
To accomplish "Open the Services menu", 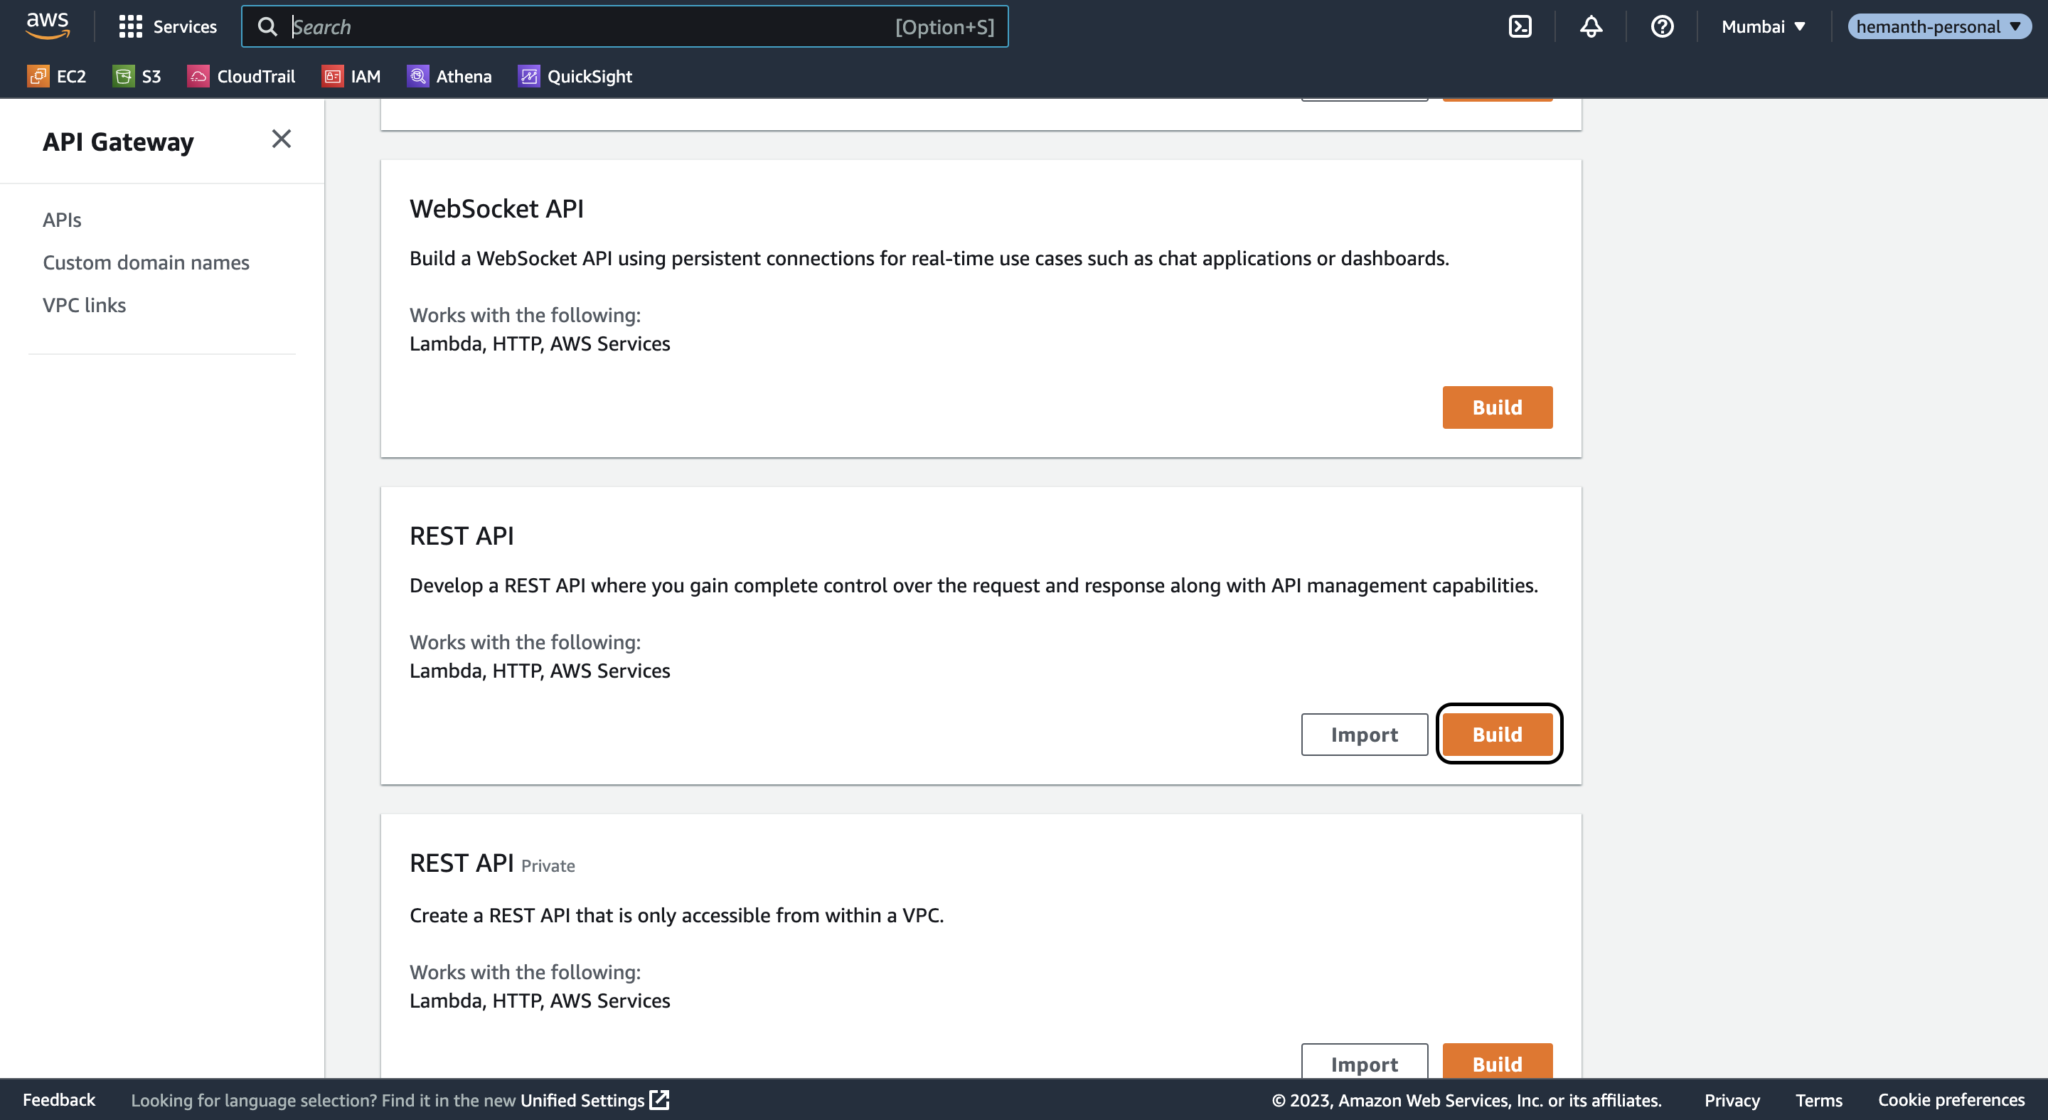I will 166,26.
